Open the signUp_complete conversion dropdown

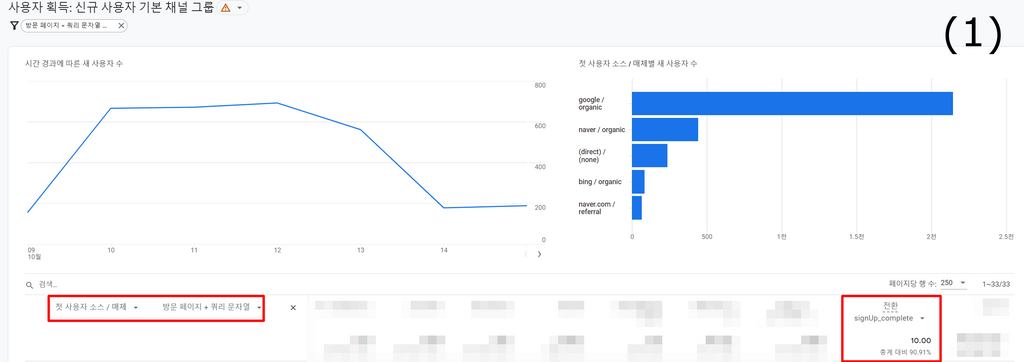click(890, 318)
